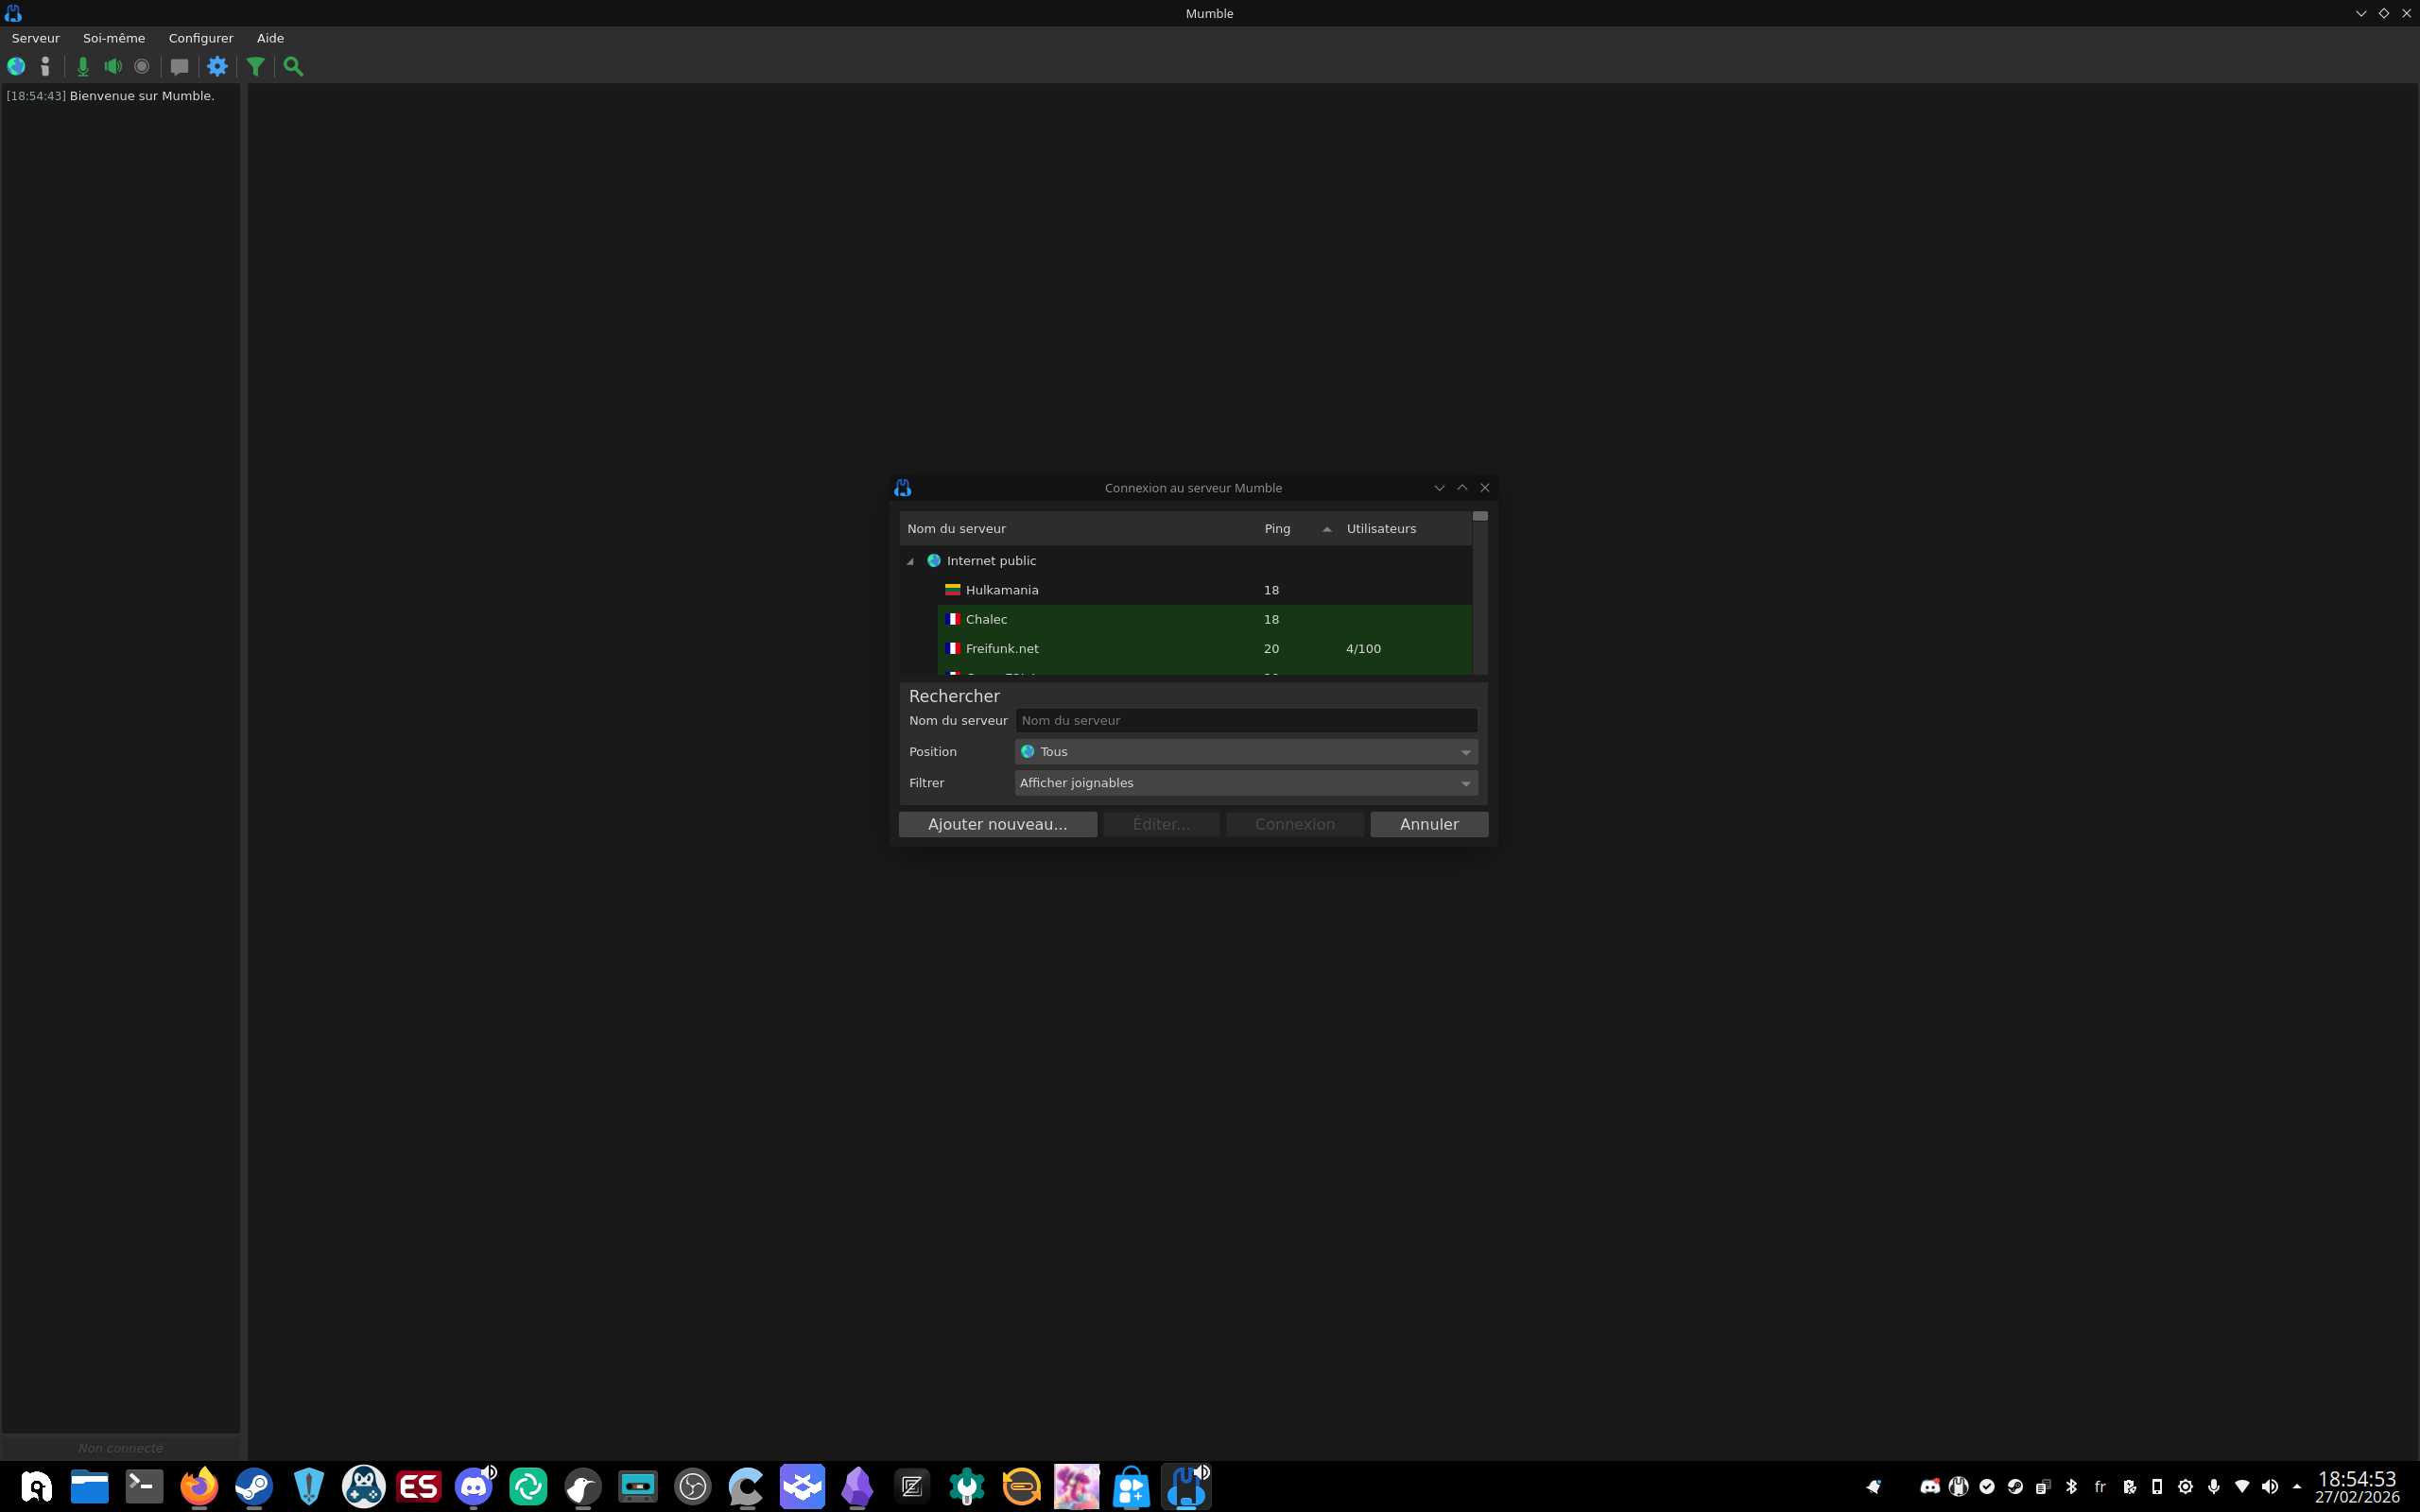Open the Position dropdown showing Tous
The width and height of the screenshot is (2420, 1512).
tap(1245, 752)
